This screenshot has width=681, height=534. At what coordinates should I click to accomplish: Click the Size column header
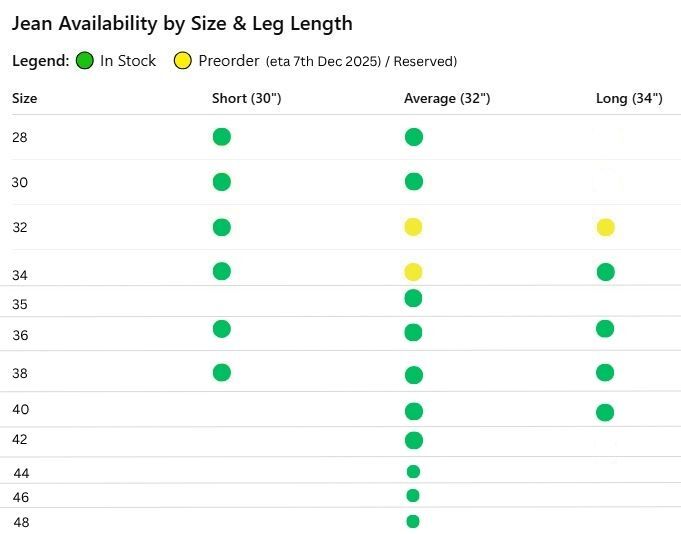click(x=24, y=98)
